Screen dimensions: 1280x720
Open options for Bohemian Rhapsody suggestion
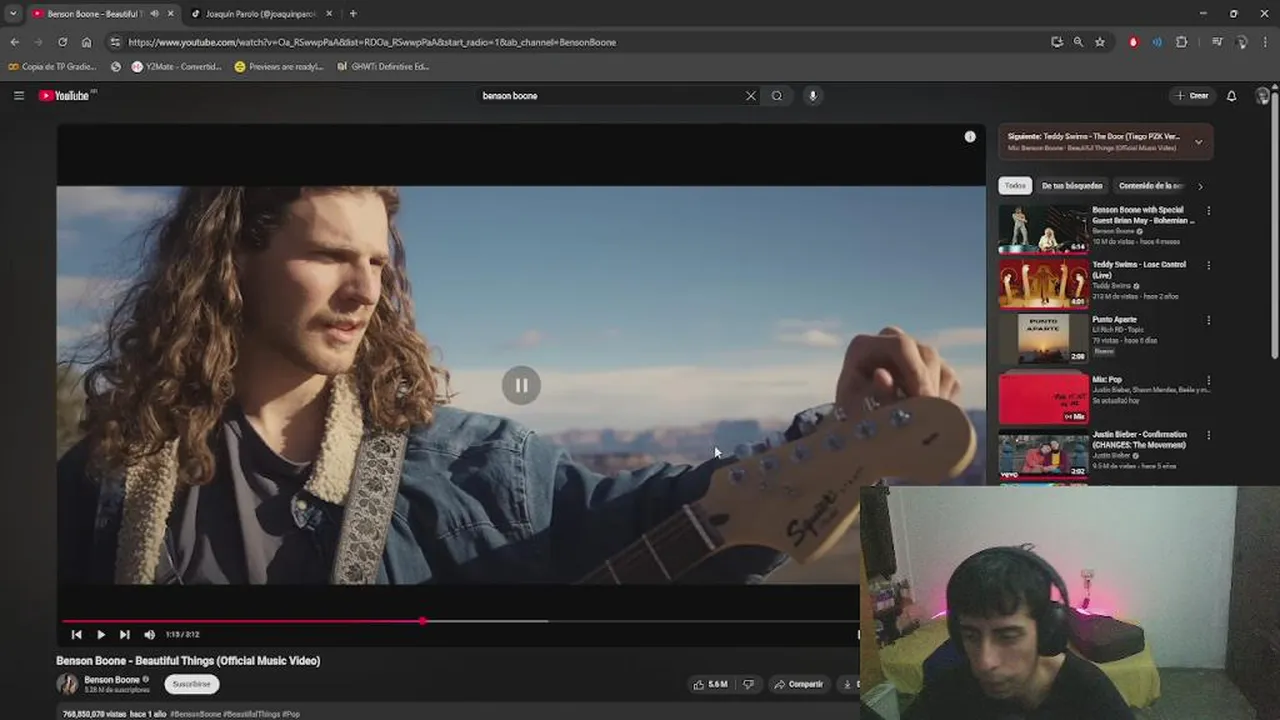click(x=1209, y=211)
